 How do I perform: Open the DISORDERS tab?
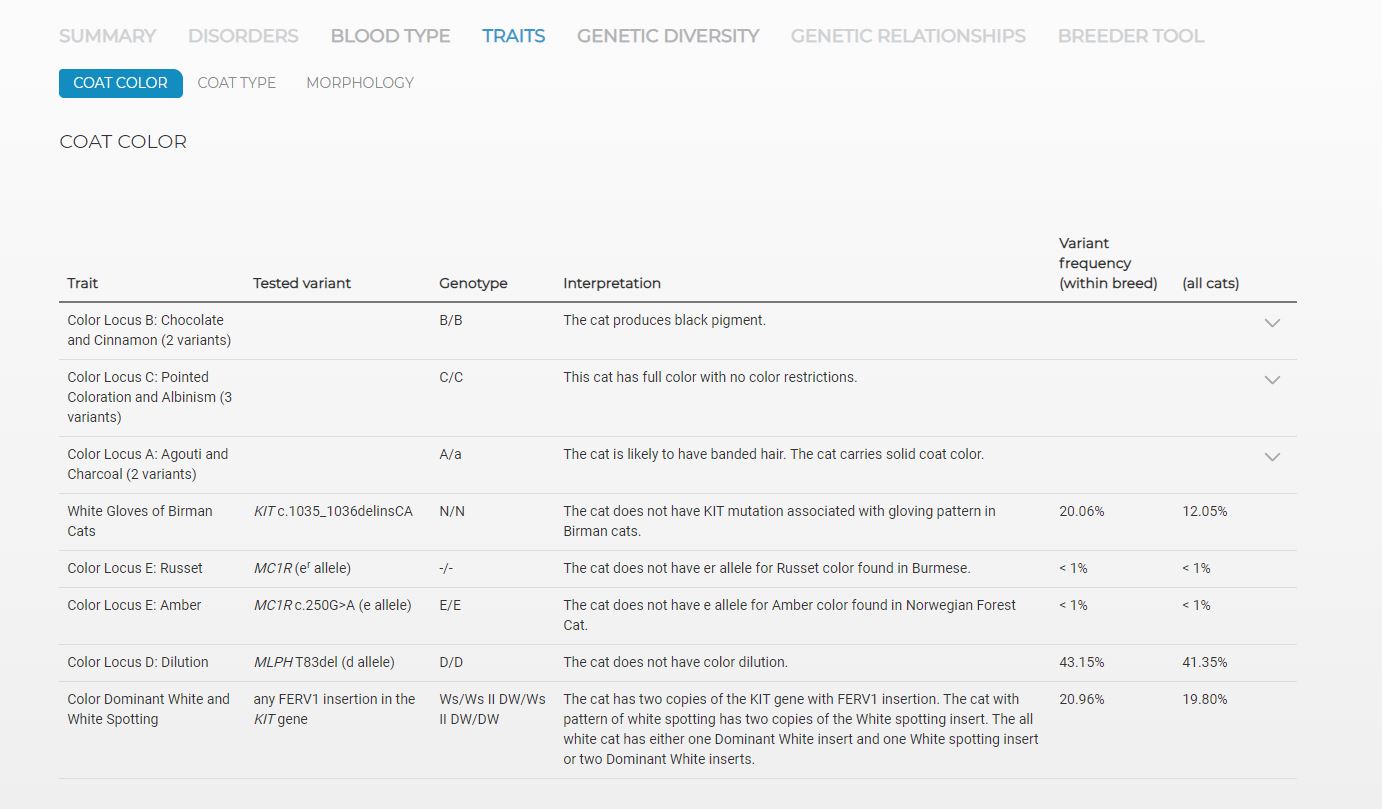(x=243, y=36)
